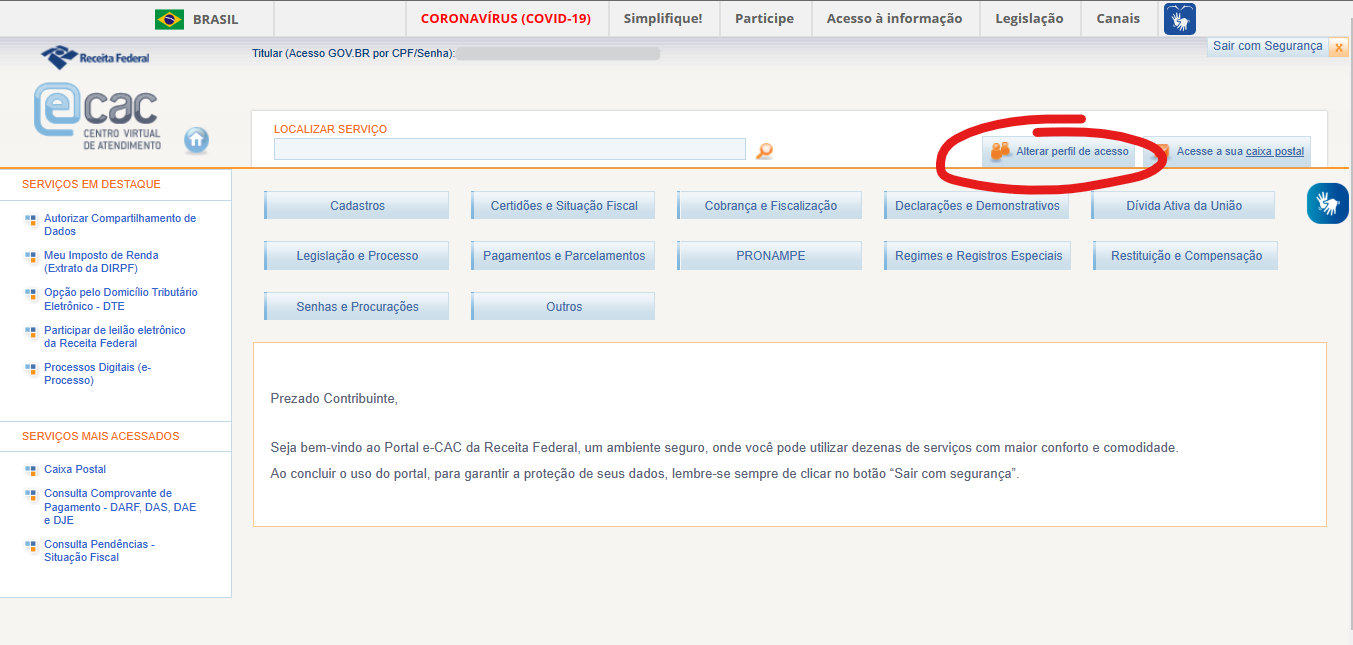Click bullet icon beside Participar de leilão eletrônico
This screenshot has width=1353, height=645.
tap(31, 332)
